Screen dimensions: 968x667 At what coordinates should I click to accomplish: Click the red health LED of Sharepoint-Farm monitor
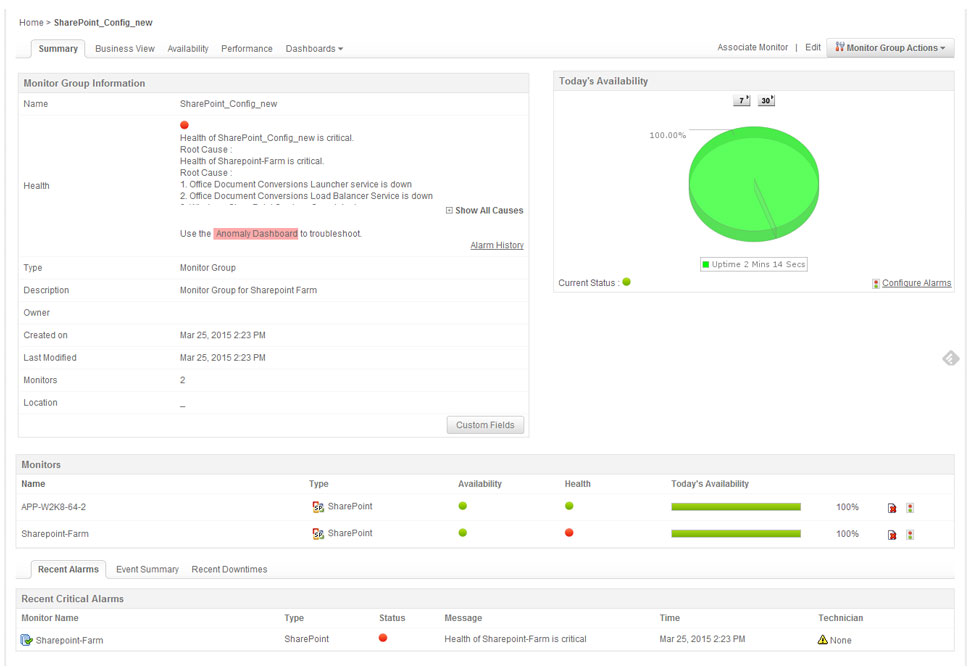pyautogui.click(x=569, y=533)
